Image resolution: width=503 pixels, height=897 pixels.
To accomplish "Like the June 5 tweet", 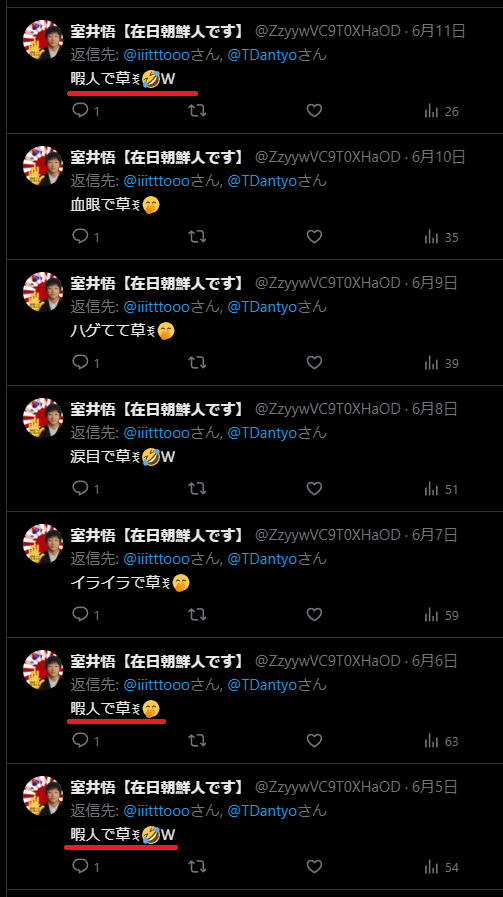I will click(314, 867).
